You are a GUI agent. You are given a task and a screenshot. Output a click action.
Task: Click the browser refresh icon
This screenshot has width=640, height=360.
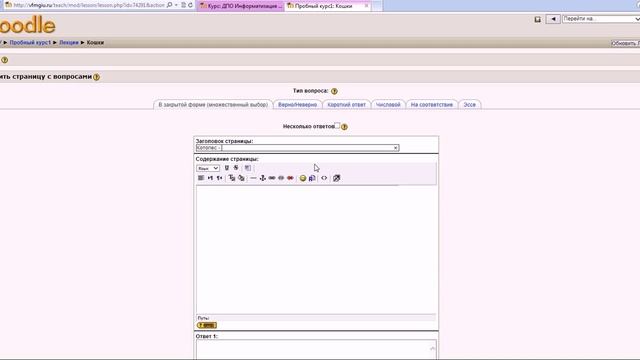[190, 5]
